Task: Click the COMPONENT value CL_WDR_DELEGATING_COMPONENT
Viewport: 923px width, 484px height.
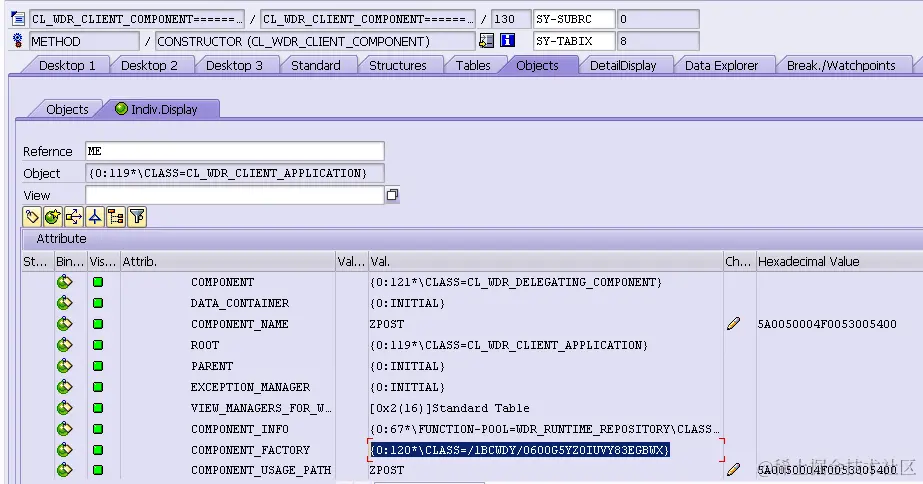Action: click(x=516, y=282)
